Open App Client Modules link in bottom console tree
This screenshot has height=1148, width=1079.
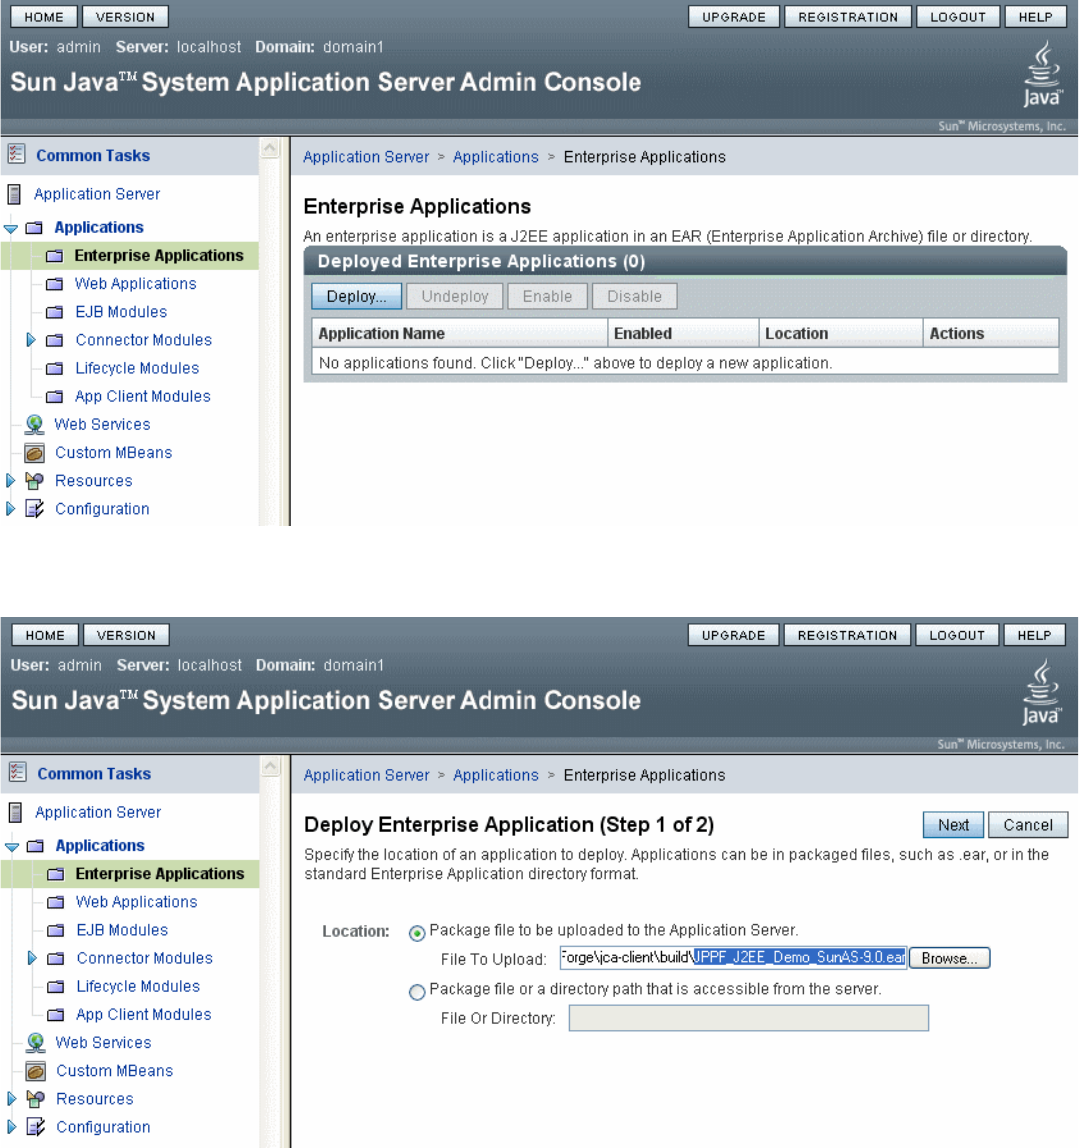(x=143, y=1014)
